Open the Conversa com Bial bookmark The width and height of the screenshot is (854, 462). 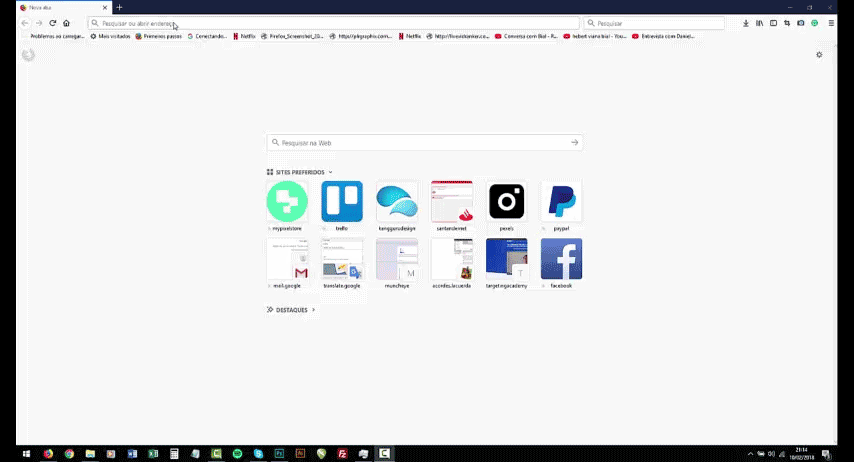click(526, 37)
